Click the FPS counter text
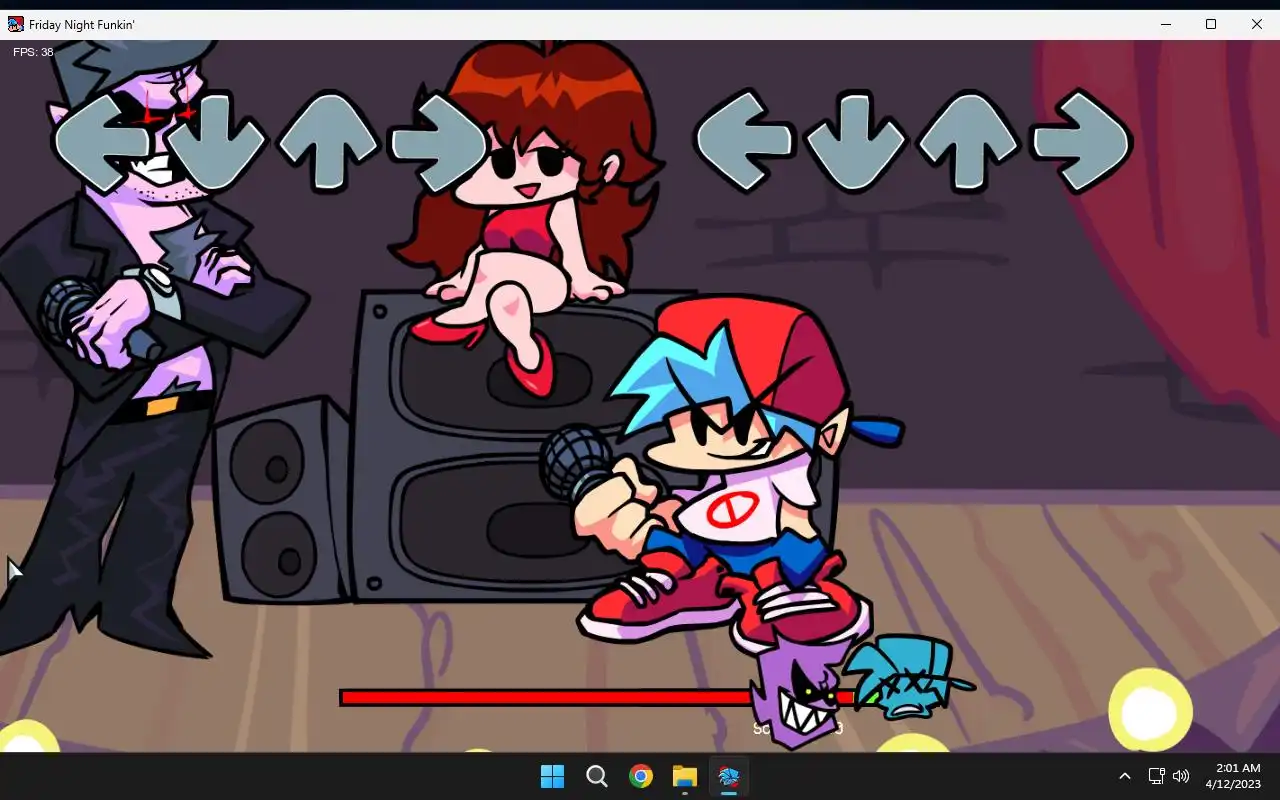Viewport: 1280px width, 800px height. coord(33,52)
